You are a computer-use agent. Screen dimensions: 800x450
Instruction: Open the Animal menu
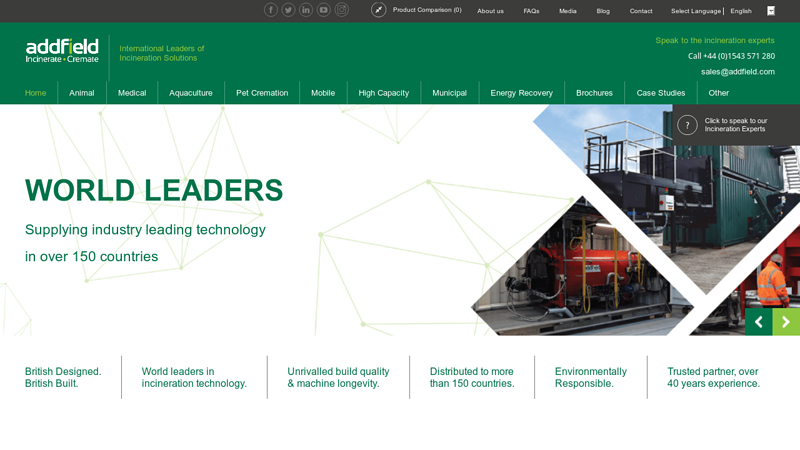click(82, 93)
